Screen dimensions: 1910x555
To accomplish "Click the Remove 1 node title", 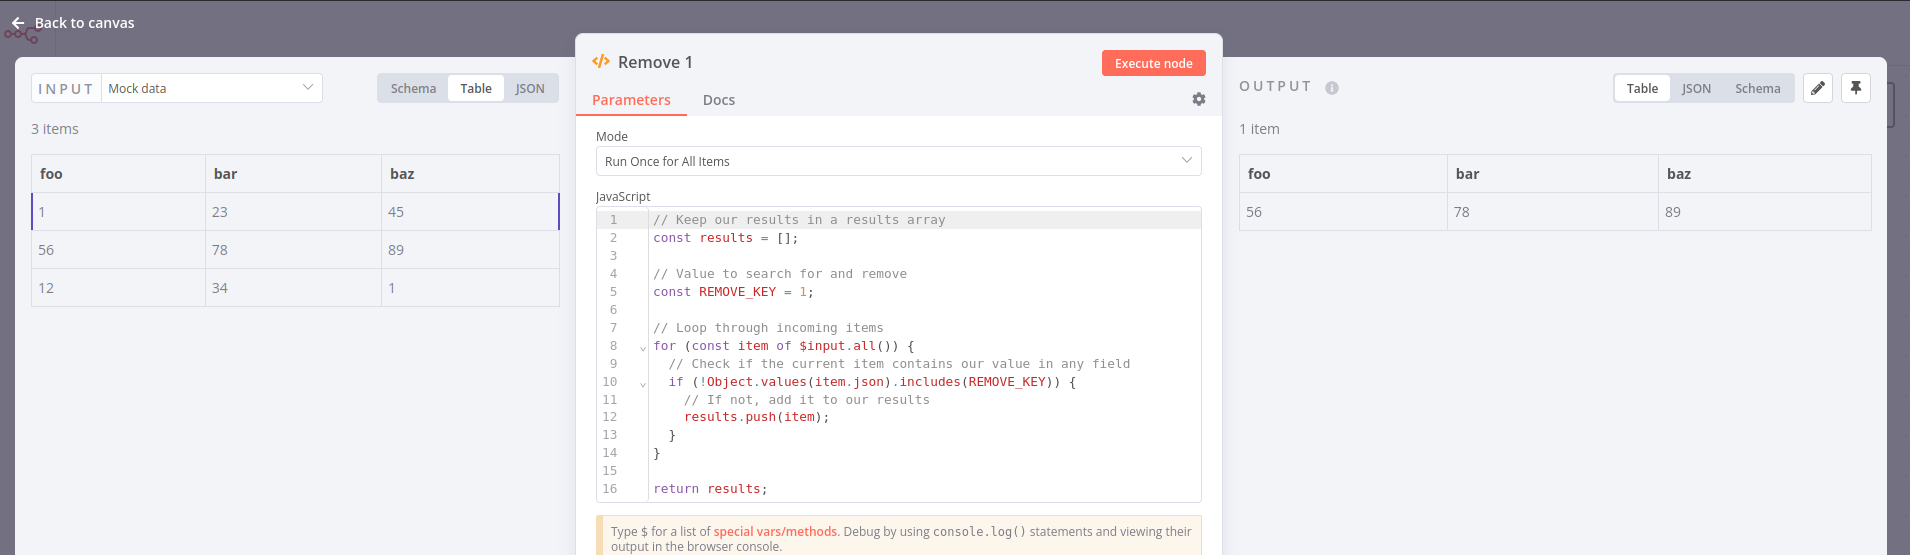I will pyautogui.click(x=655, y=62).
